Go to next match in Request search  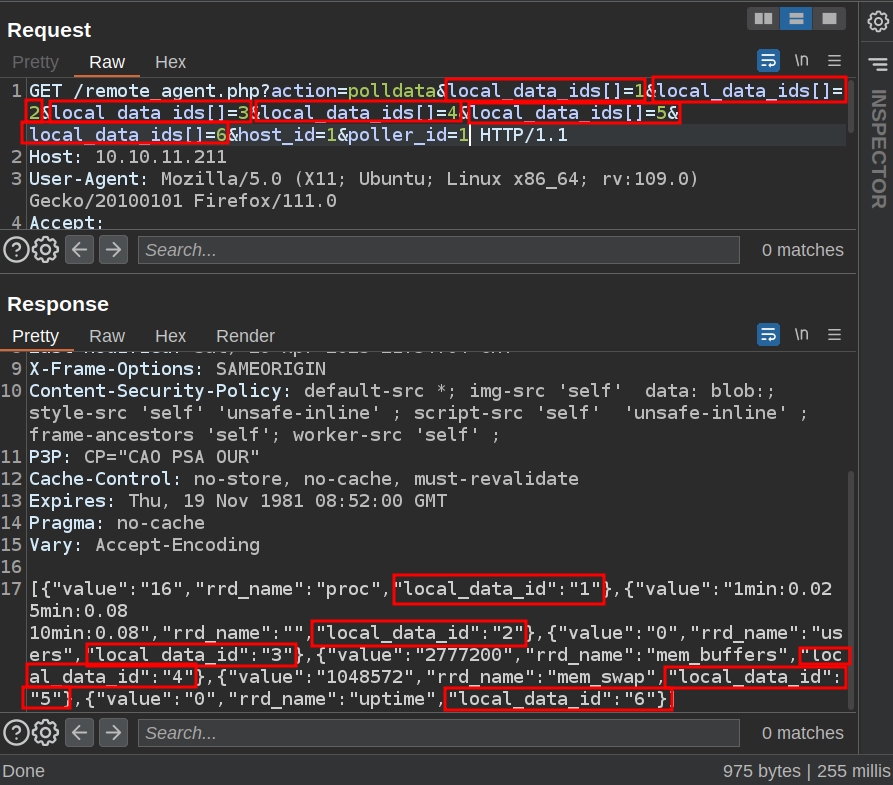(113, 249)
